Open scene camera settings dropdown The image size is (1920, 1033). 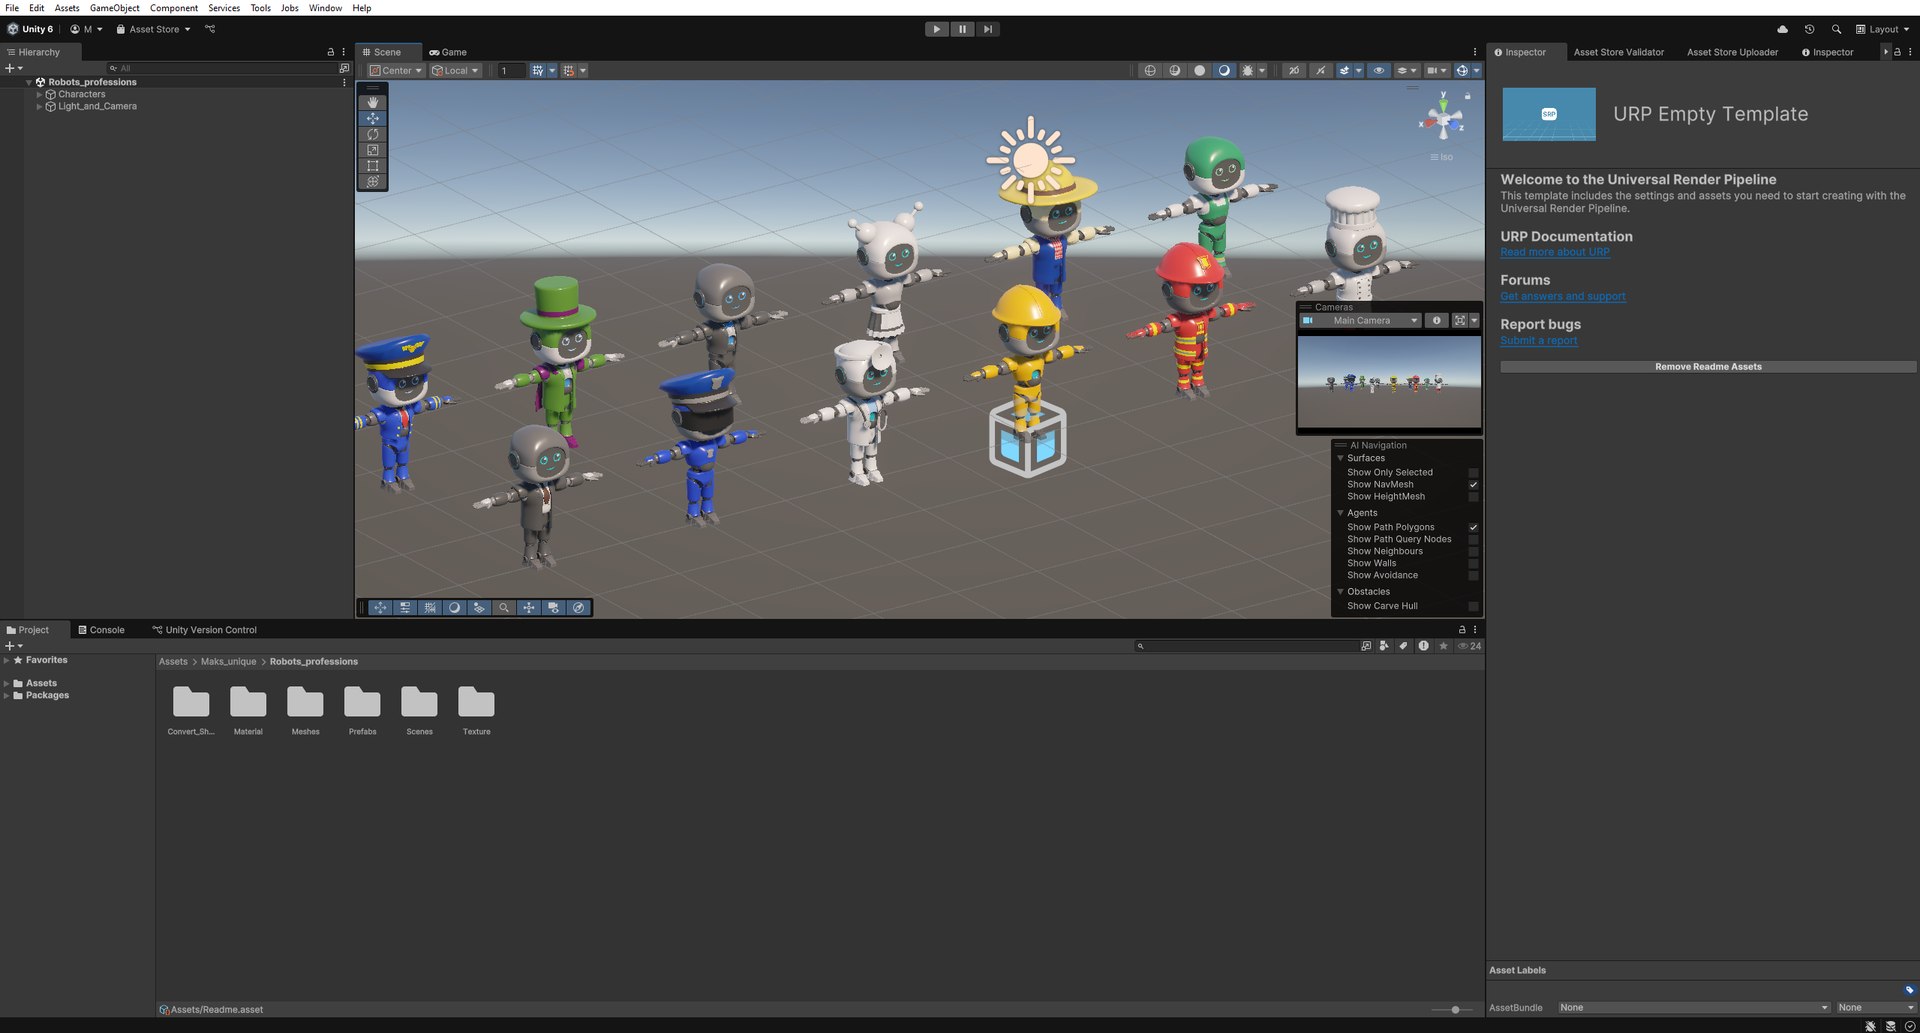coord(1437,70)
